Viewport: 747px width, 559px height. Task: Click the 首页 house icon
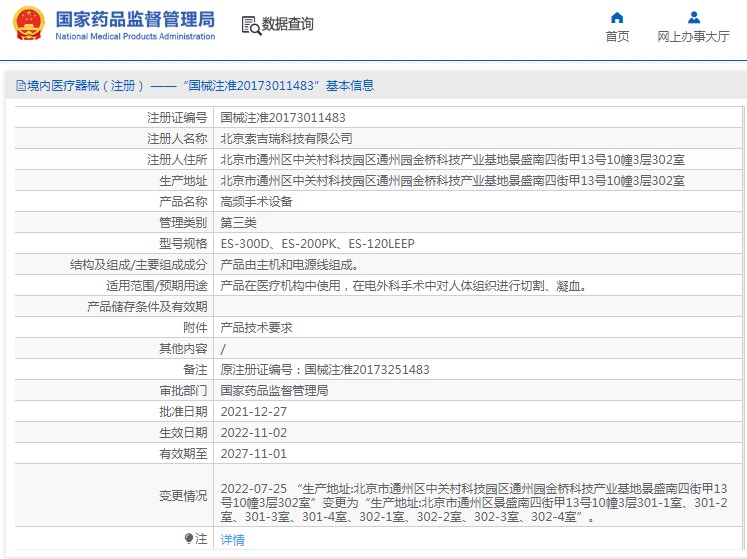pos(617,17)
